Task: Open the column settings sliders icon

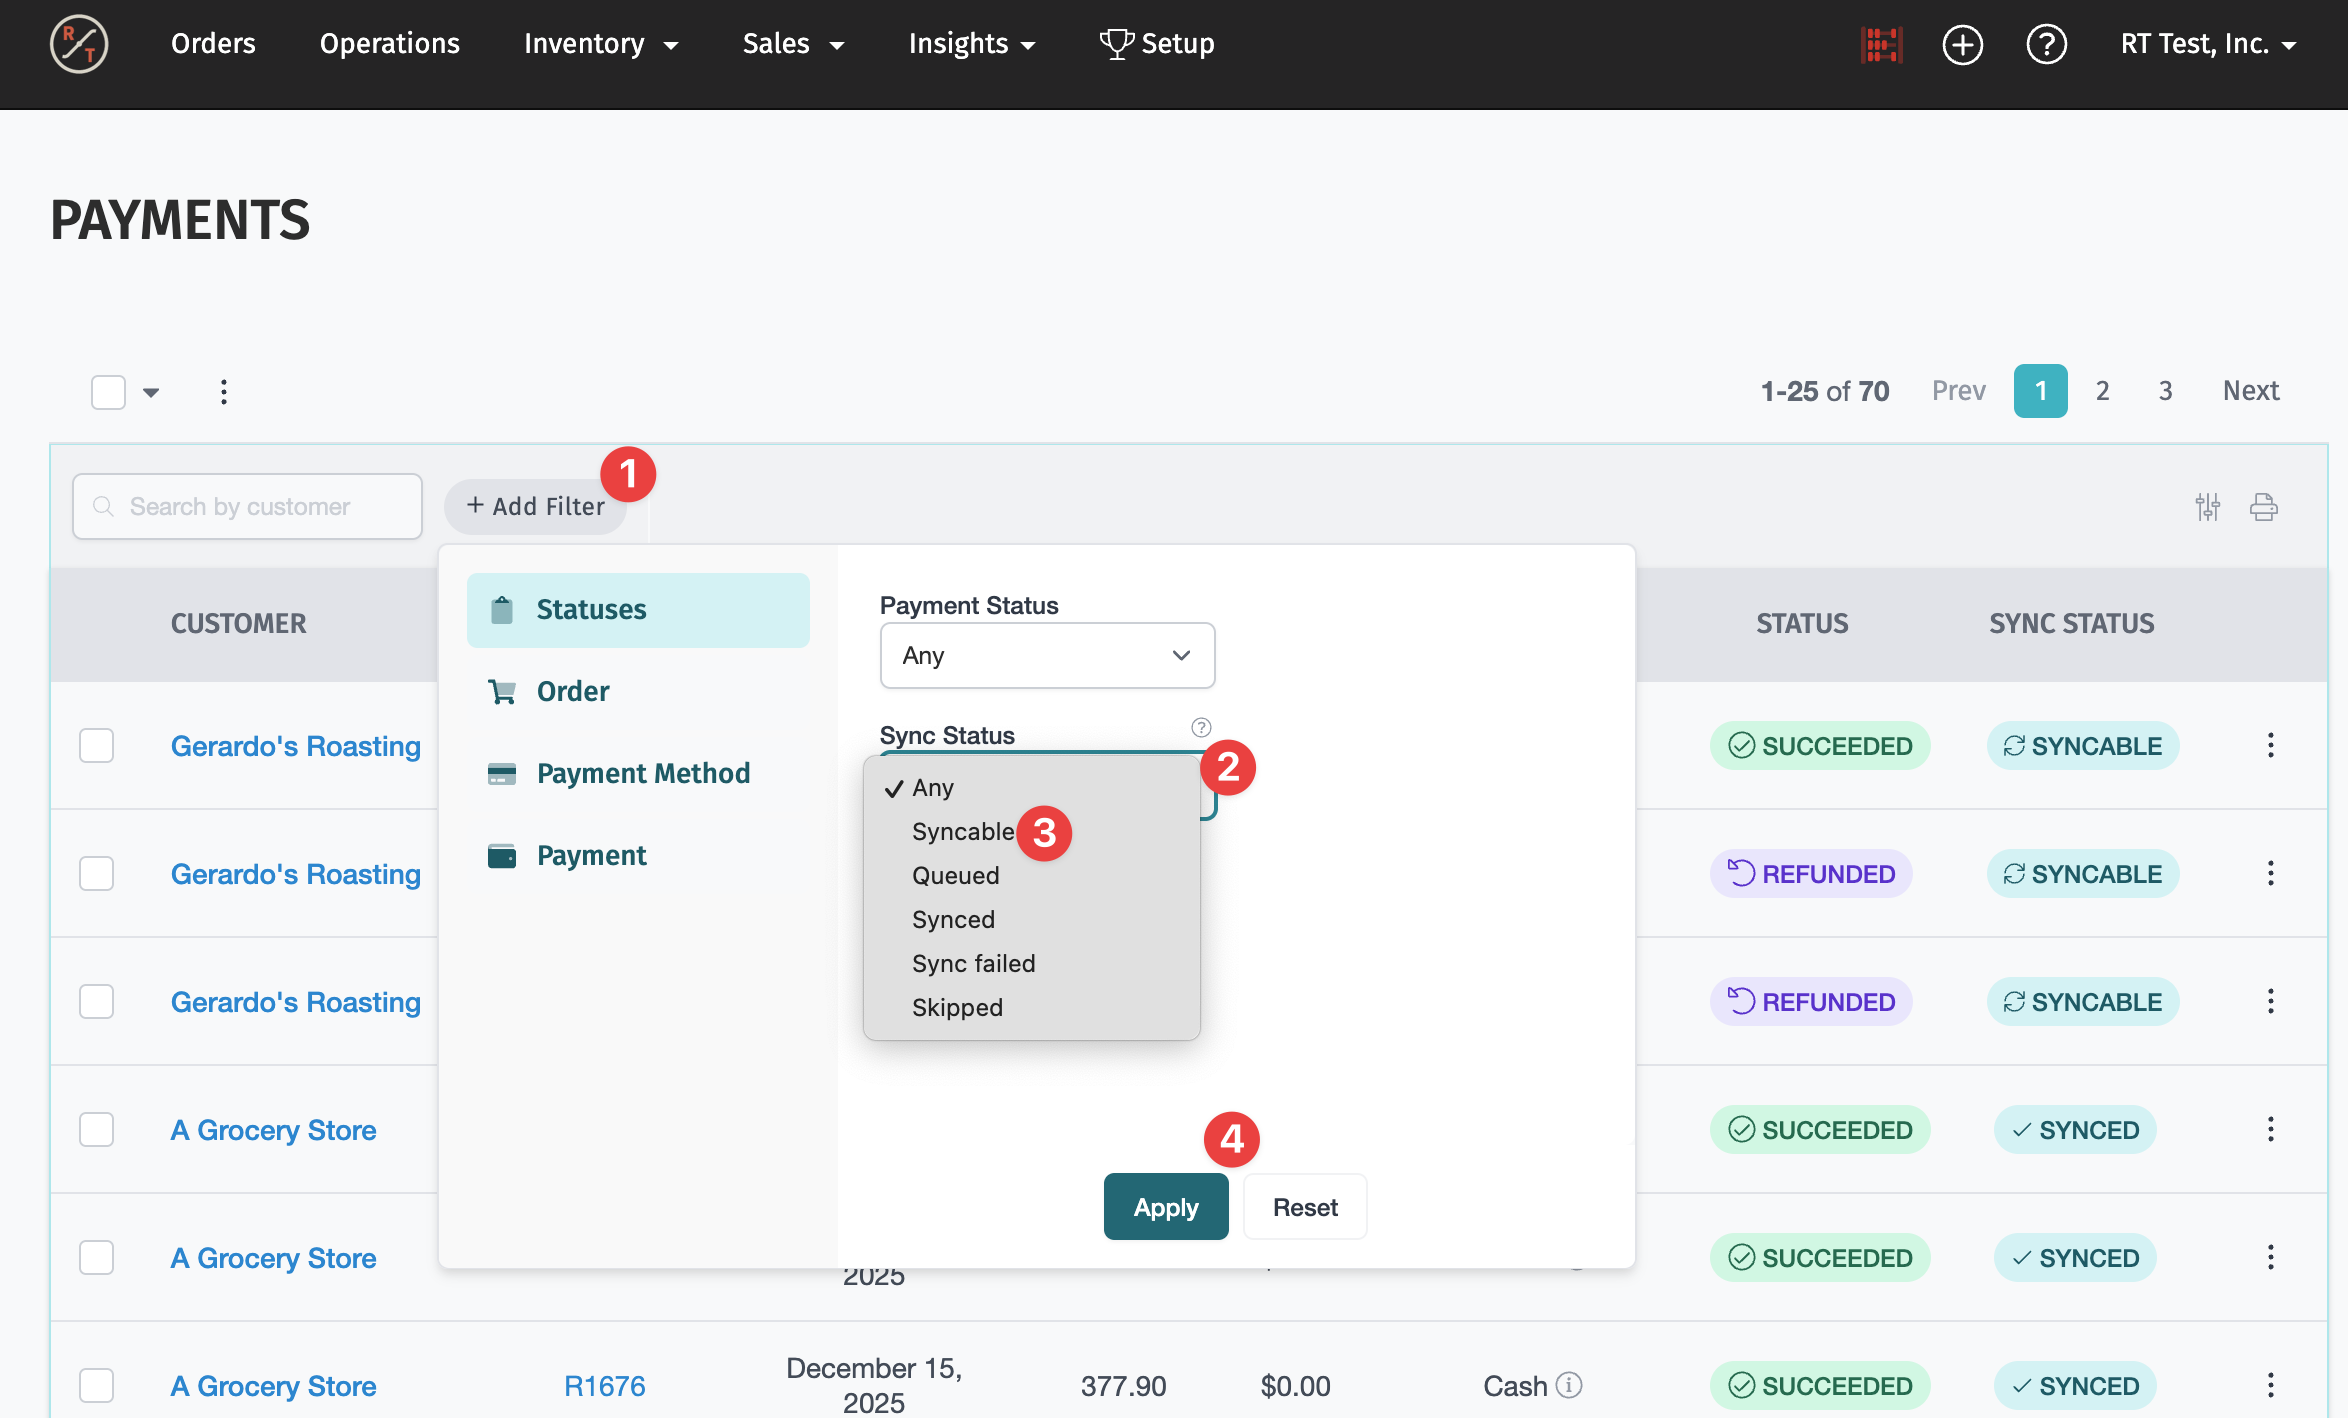Action: click(2207, 507)
